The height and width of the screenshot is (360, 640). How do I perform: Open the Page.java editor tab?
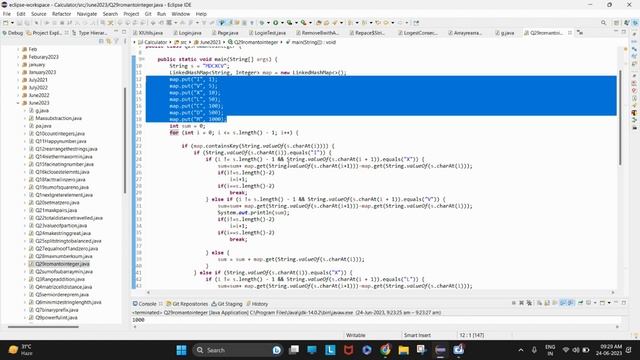[x=225, y=33]
